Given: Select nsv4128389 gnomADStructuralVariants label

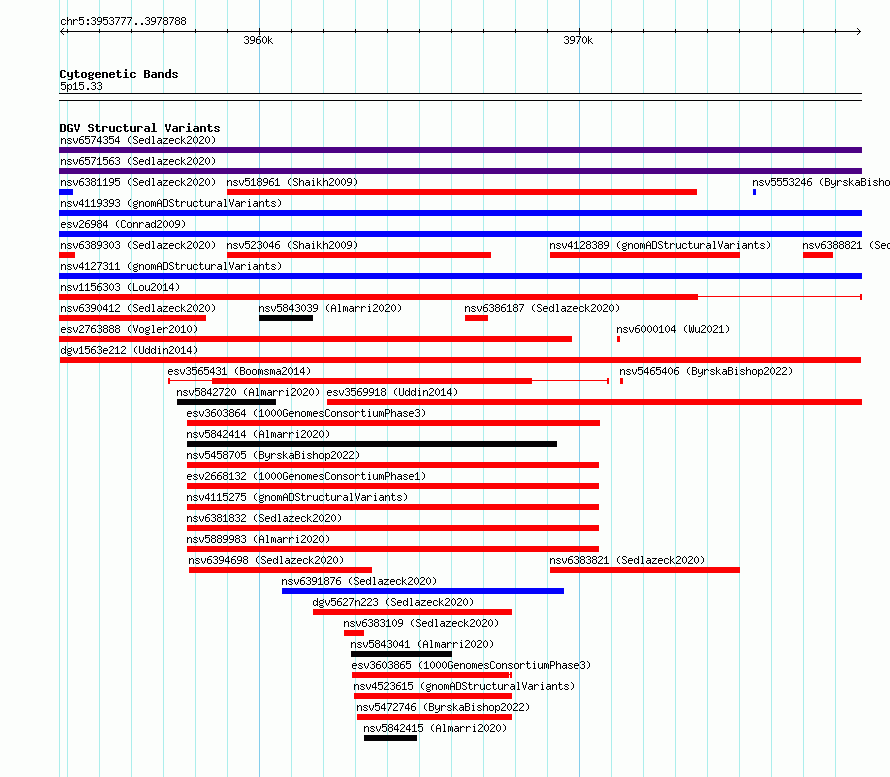Looking at the screenshot, I should (x=660, y=245).
